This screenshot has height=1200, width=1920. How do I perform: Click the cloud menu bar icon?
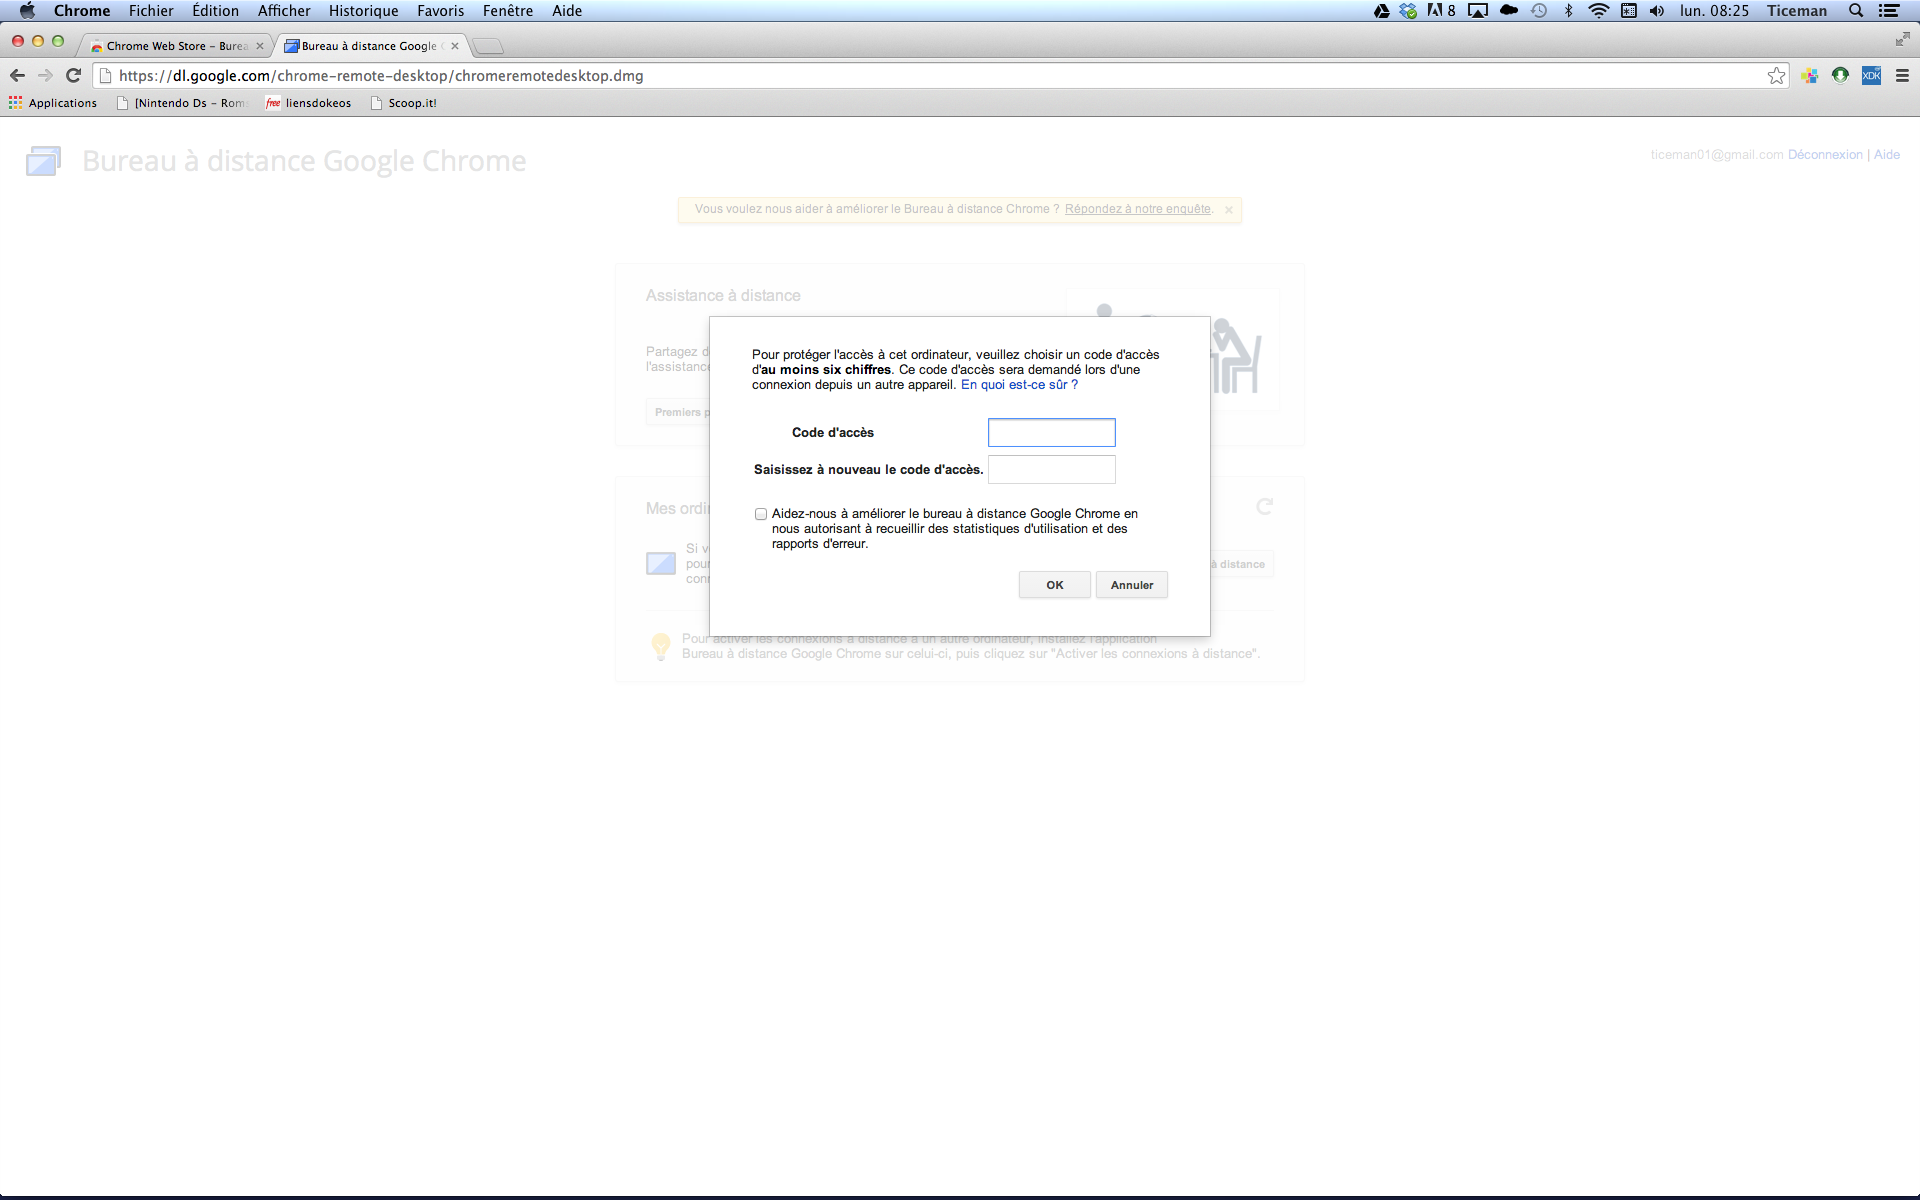(x=1509, y=11)
